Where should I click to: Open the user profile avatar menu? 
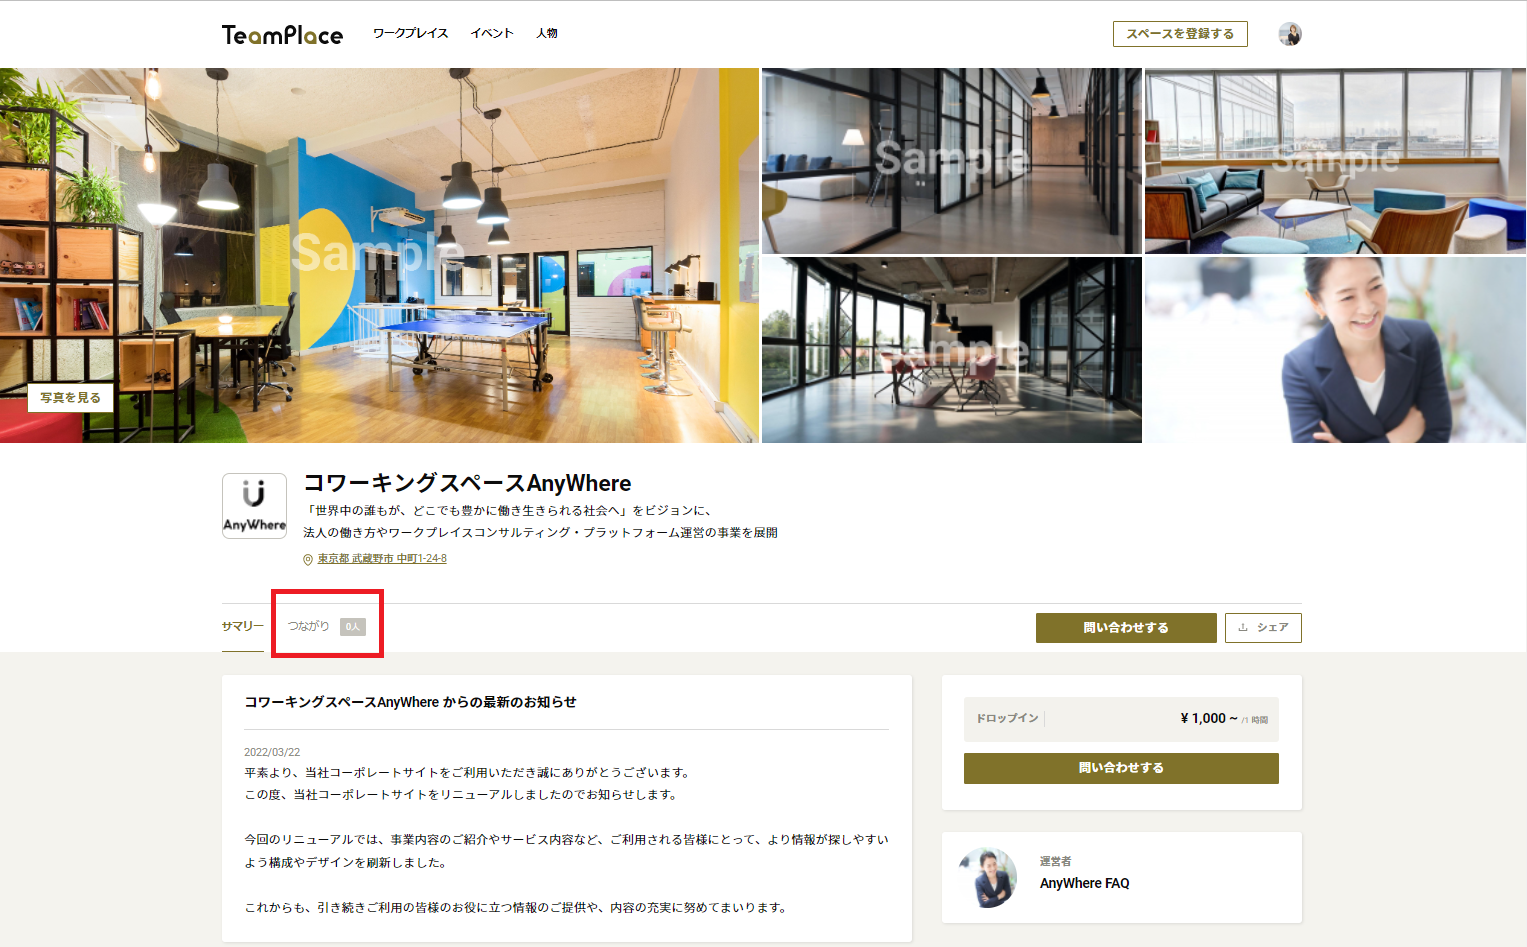tap(1289, 34)
